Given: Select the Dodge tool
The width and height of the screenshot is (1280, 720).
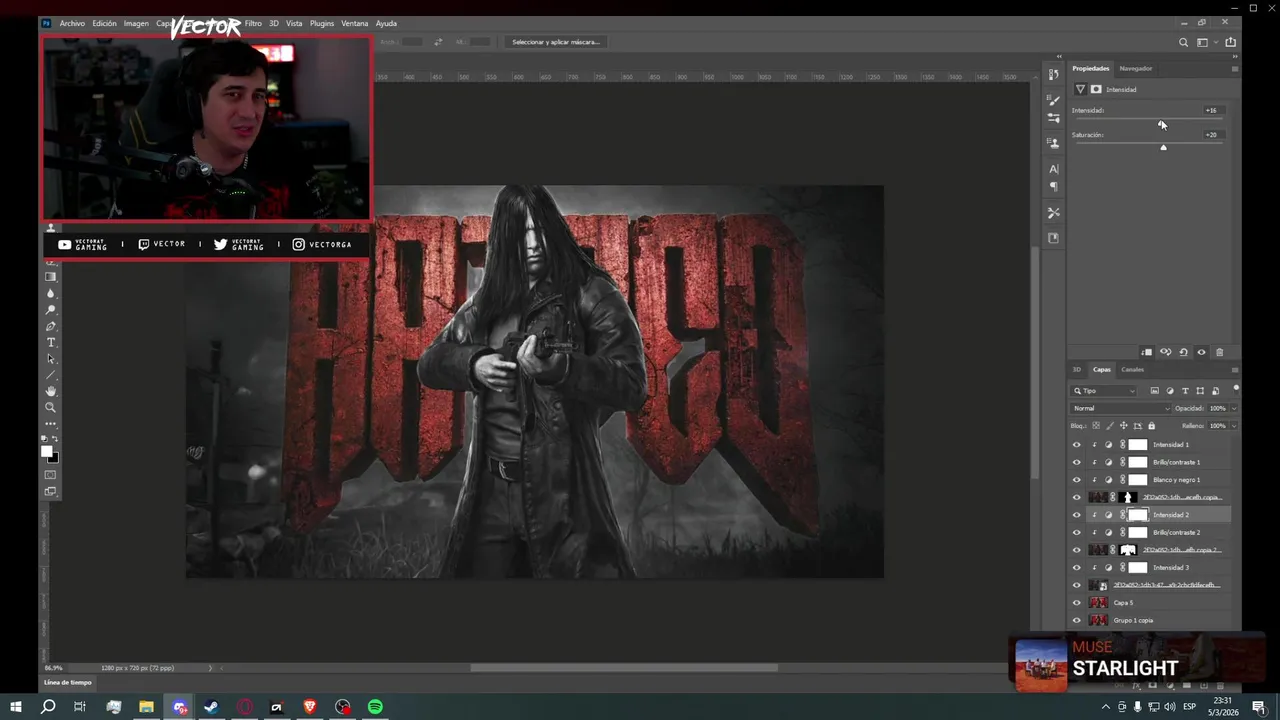Looking at the screenshot, I should (51, 310).
